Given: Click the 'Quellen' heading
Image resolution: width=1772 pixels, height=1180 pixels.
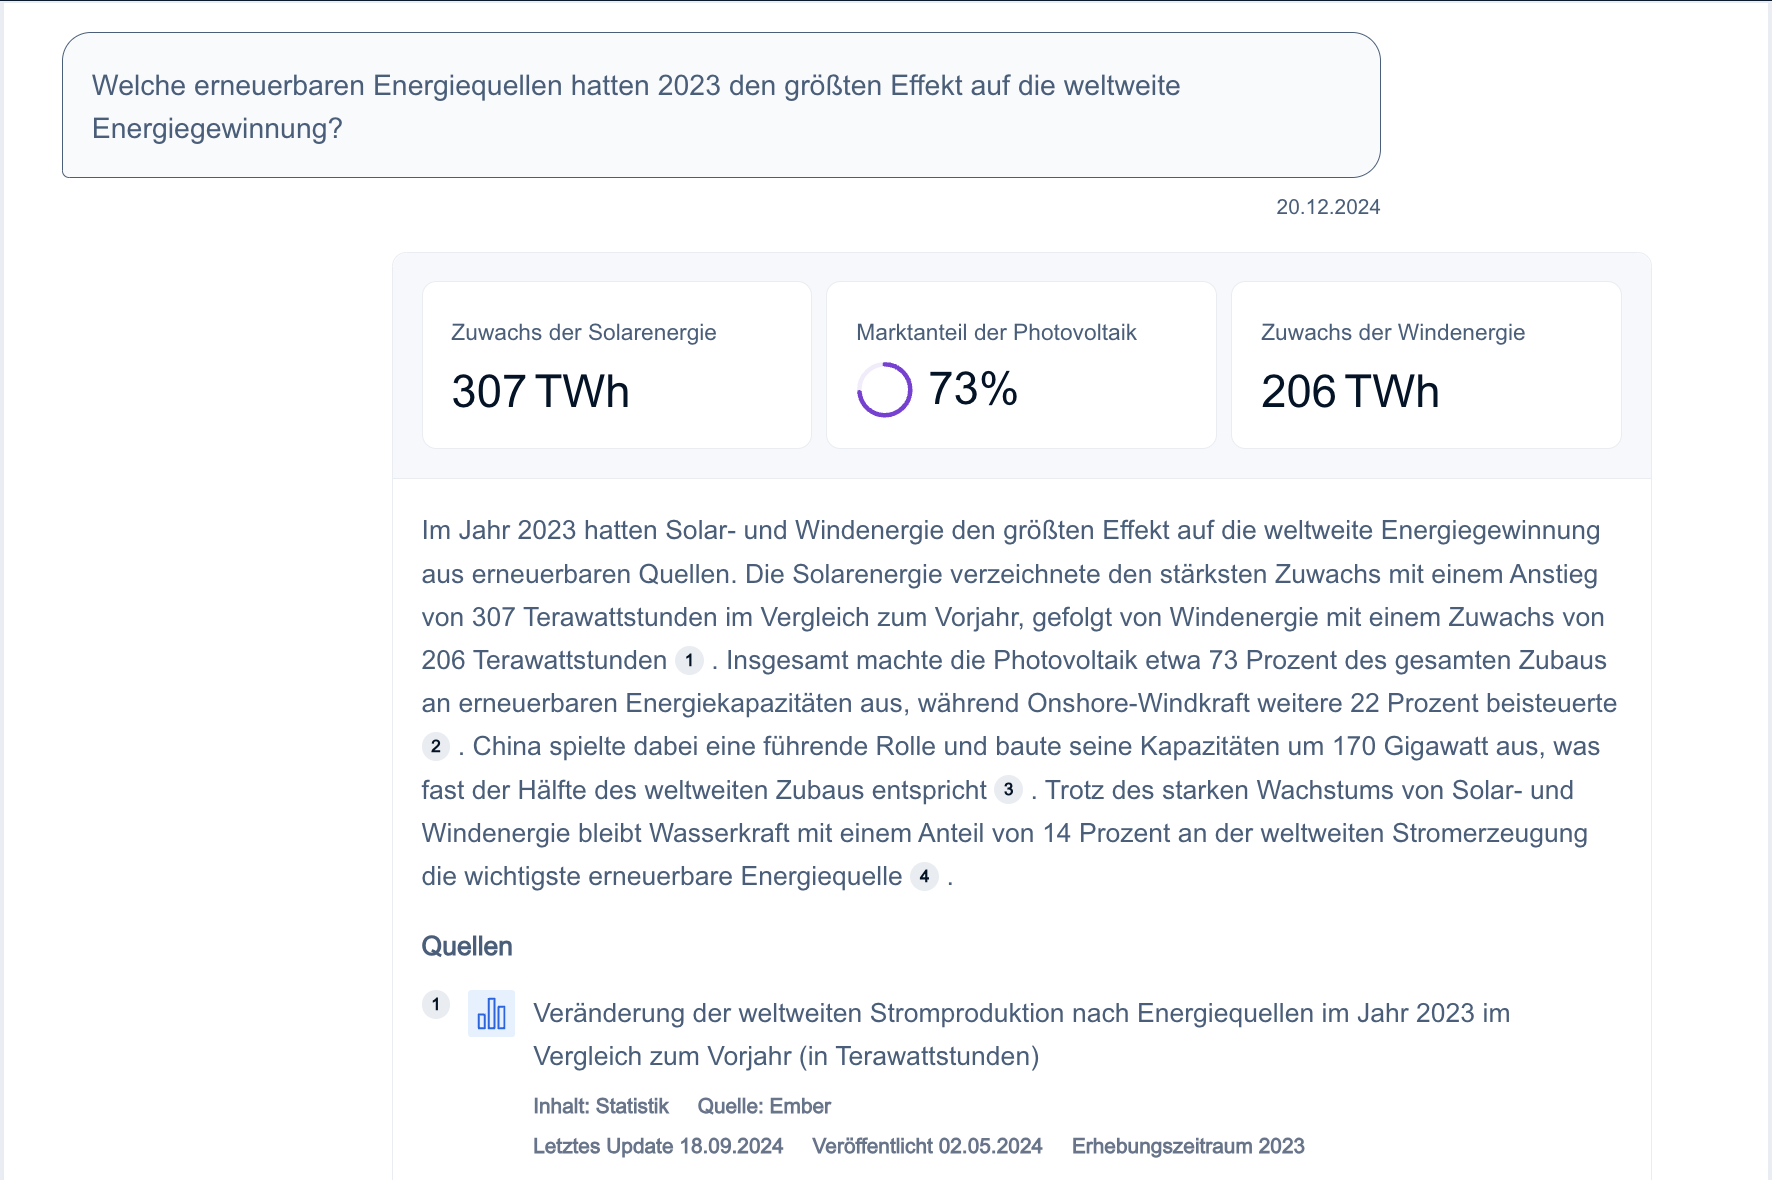Looking at the screenshot, I should point(466,946).
